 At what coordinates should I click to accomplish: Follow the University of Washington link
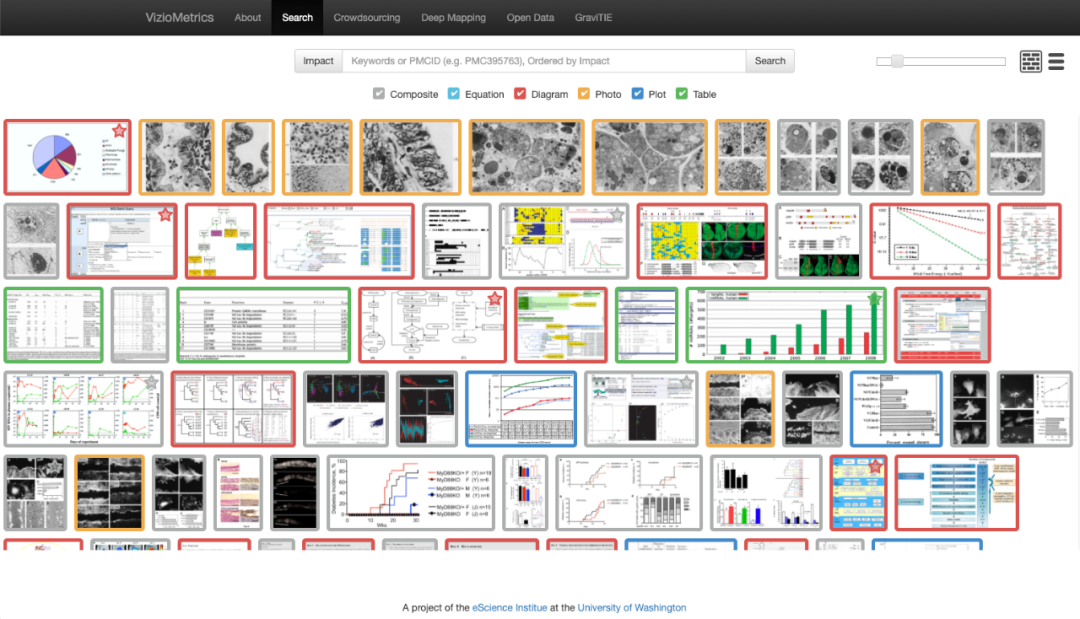point(632,607)
